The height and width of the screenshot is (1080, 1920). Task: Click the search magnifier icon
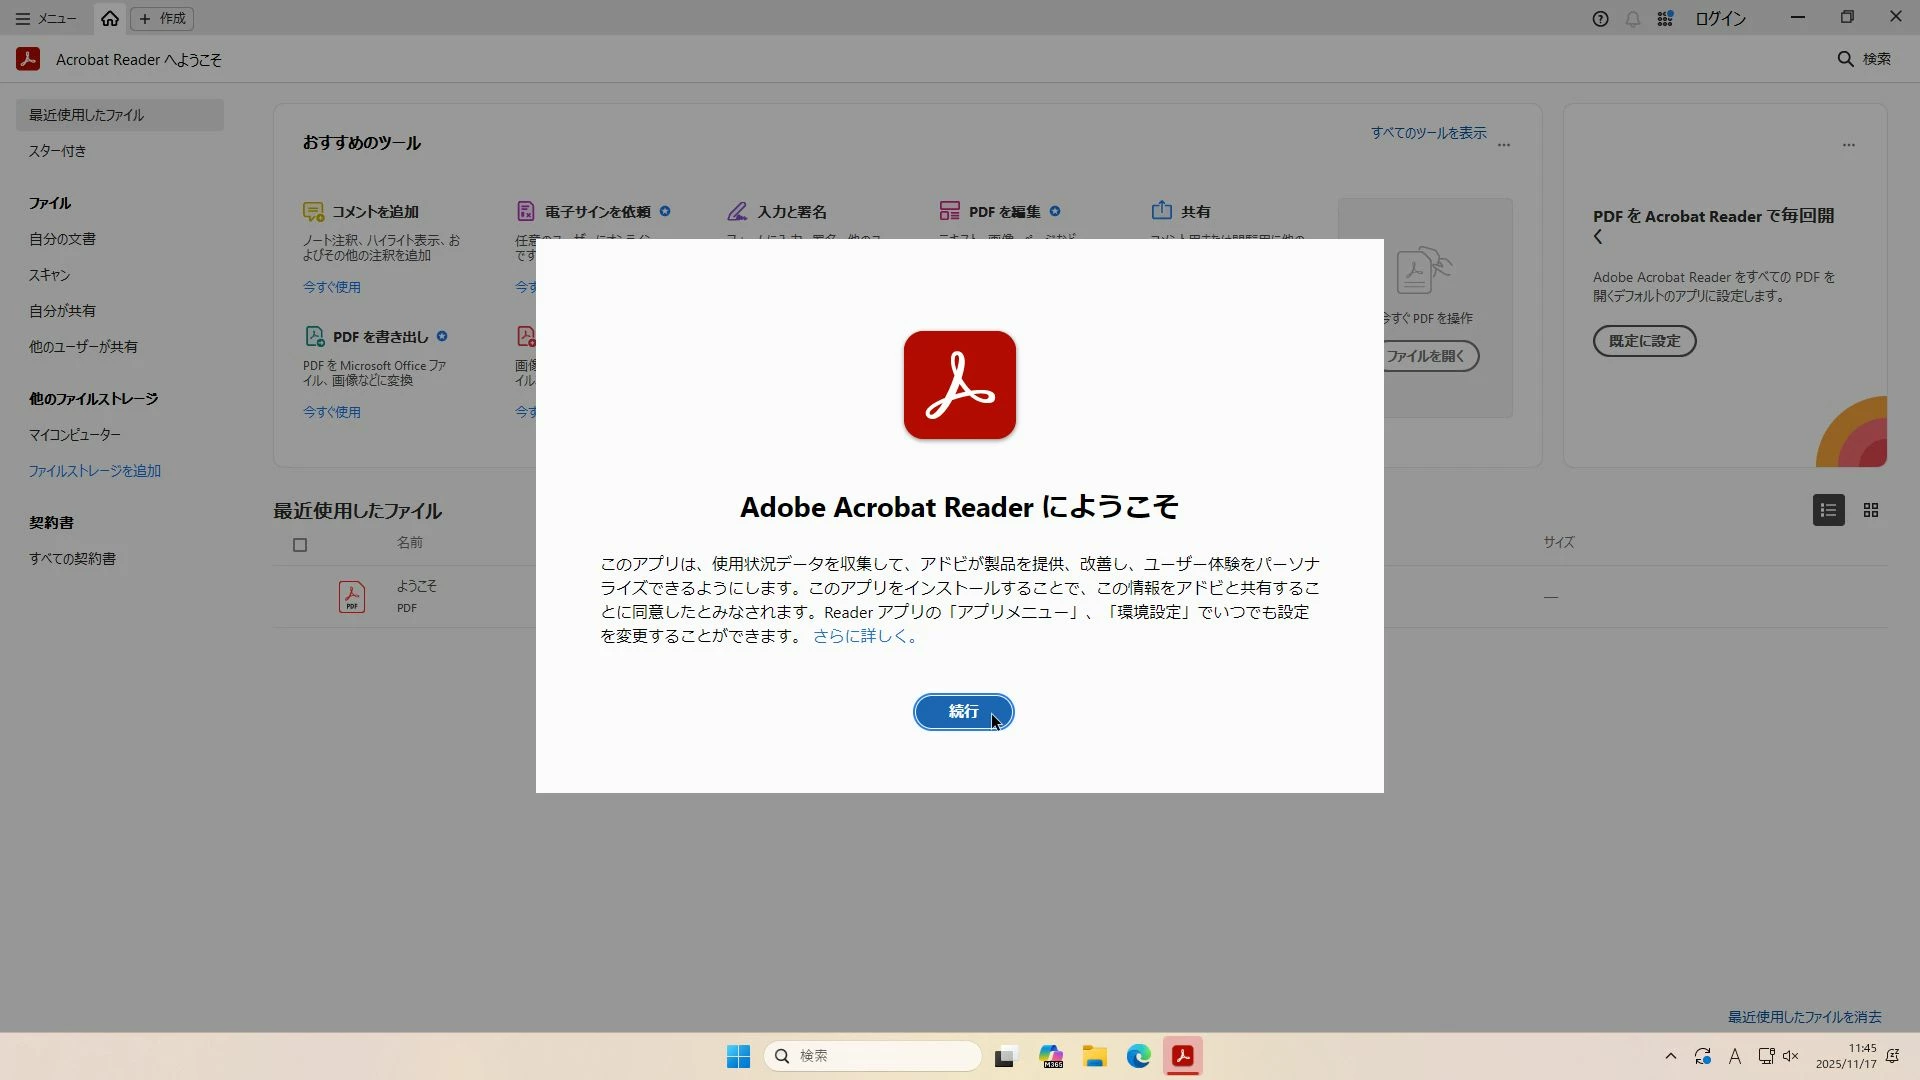point(1846,59)
